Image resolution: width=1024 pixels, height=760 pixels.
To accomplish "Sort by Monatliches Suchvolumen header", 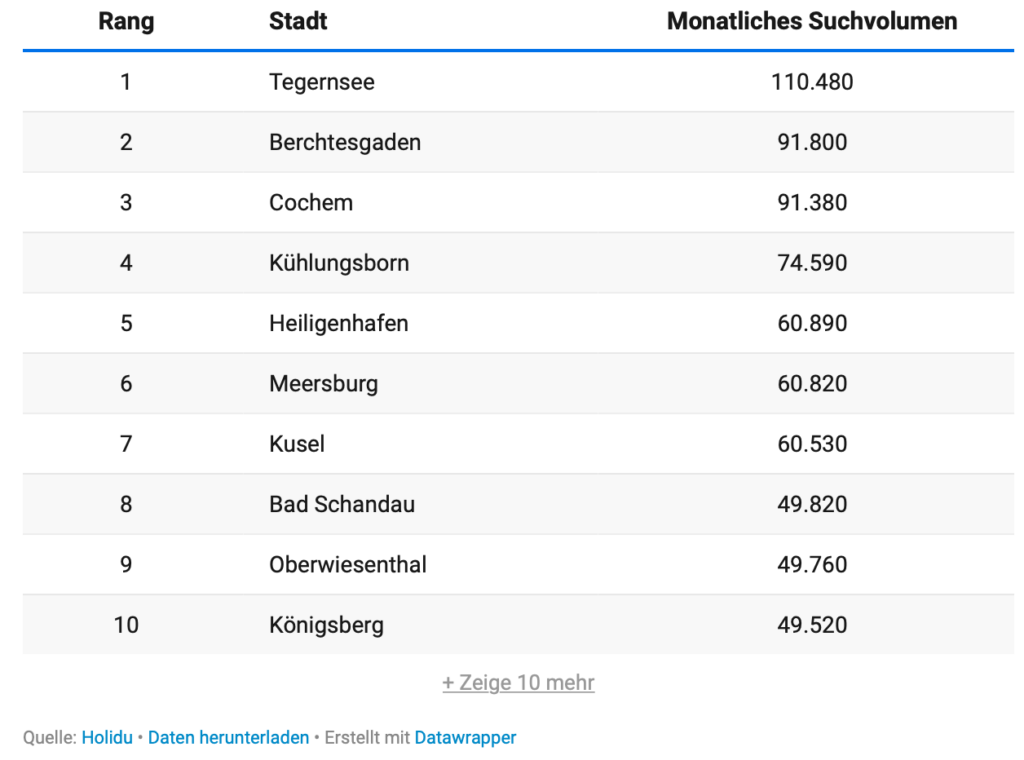I will [811, 21].
